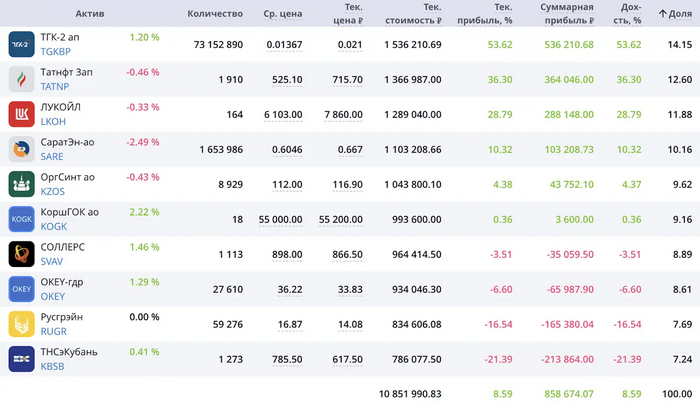Click the Русгрэйн yellow logo icon
The height and width of the screenshot is (404, 700).
click(x=22, y=324)
